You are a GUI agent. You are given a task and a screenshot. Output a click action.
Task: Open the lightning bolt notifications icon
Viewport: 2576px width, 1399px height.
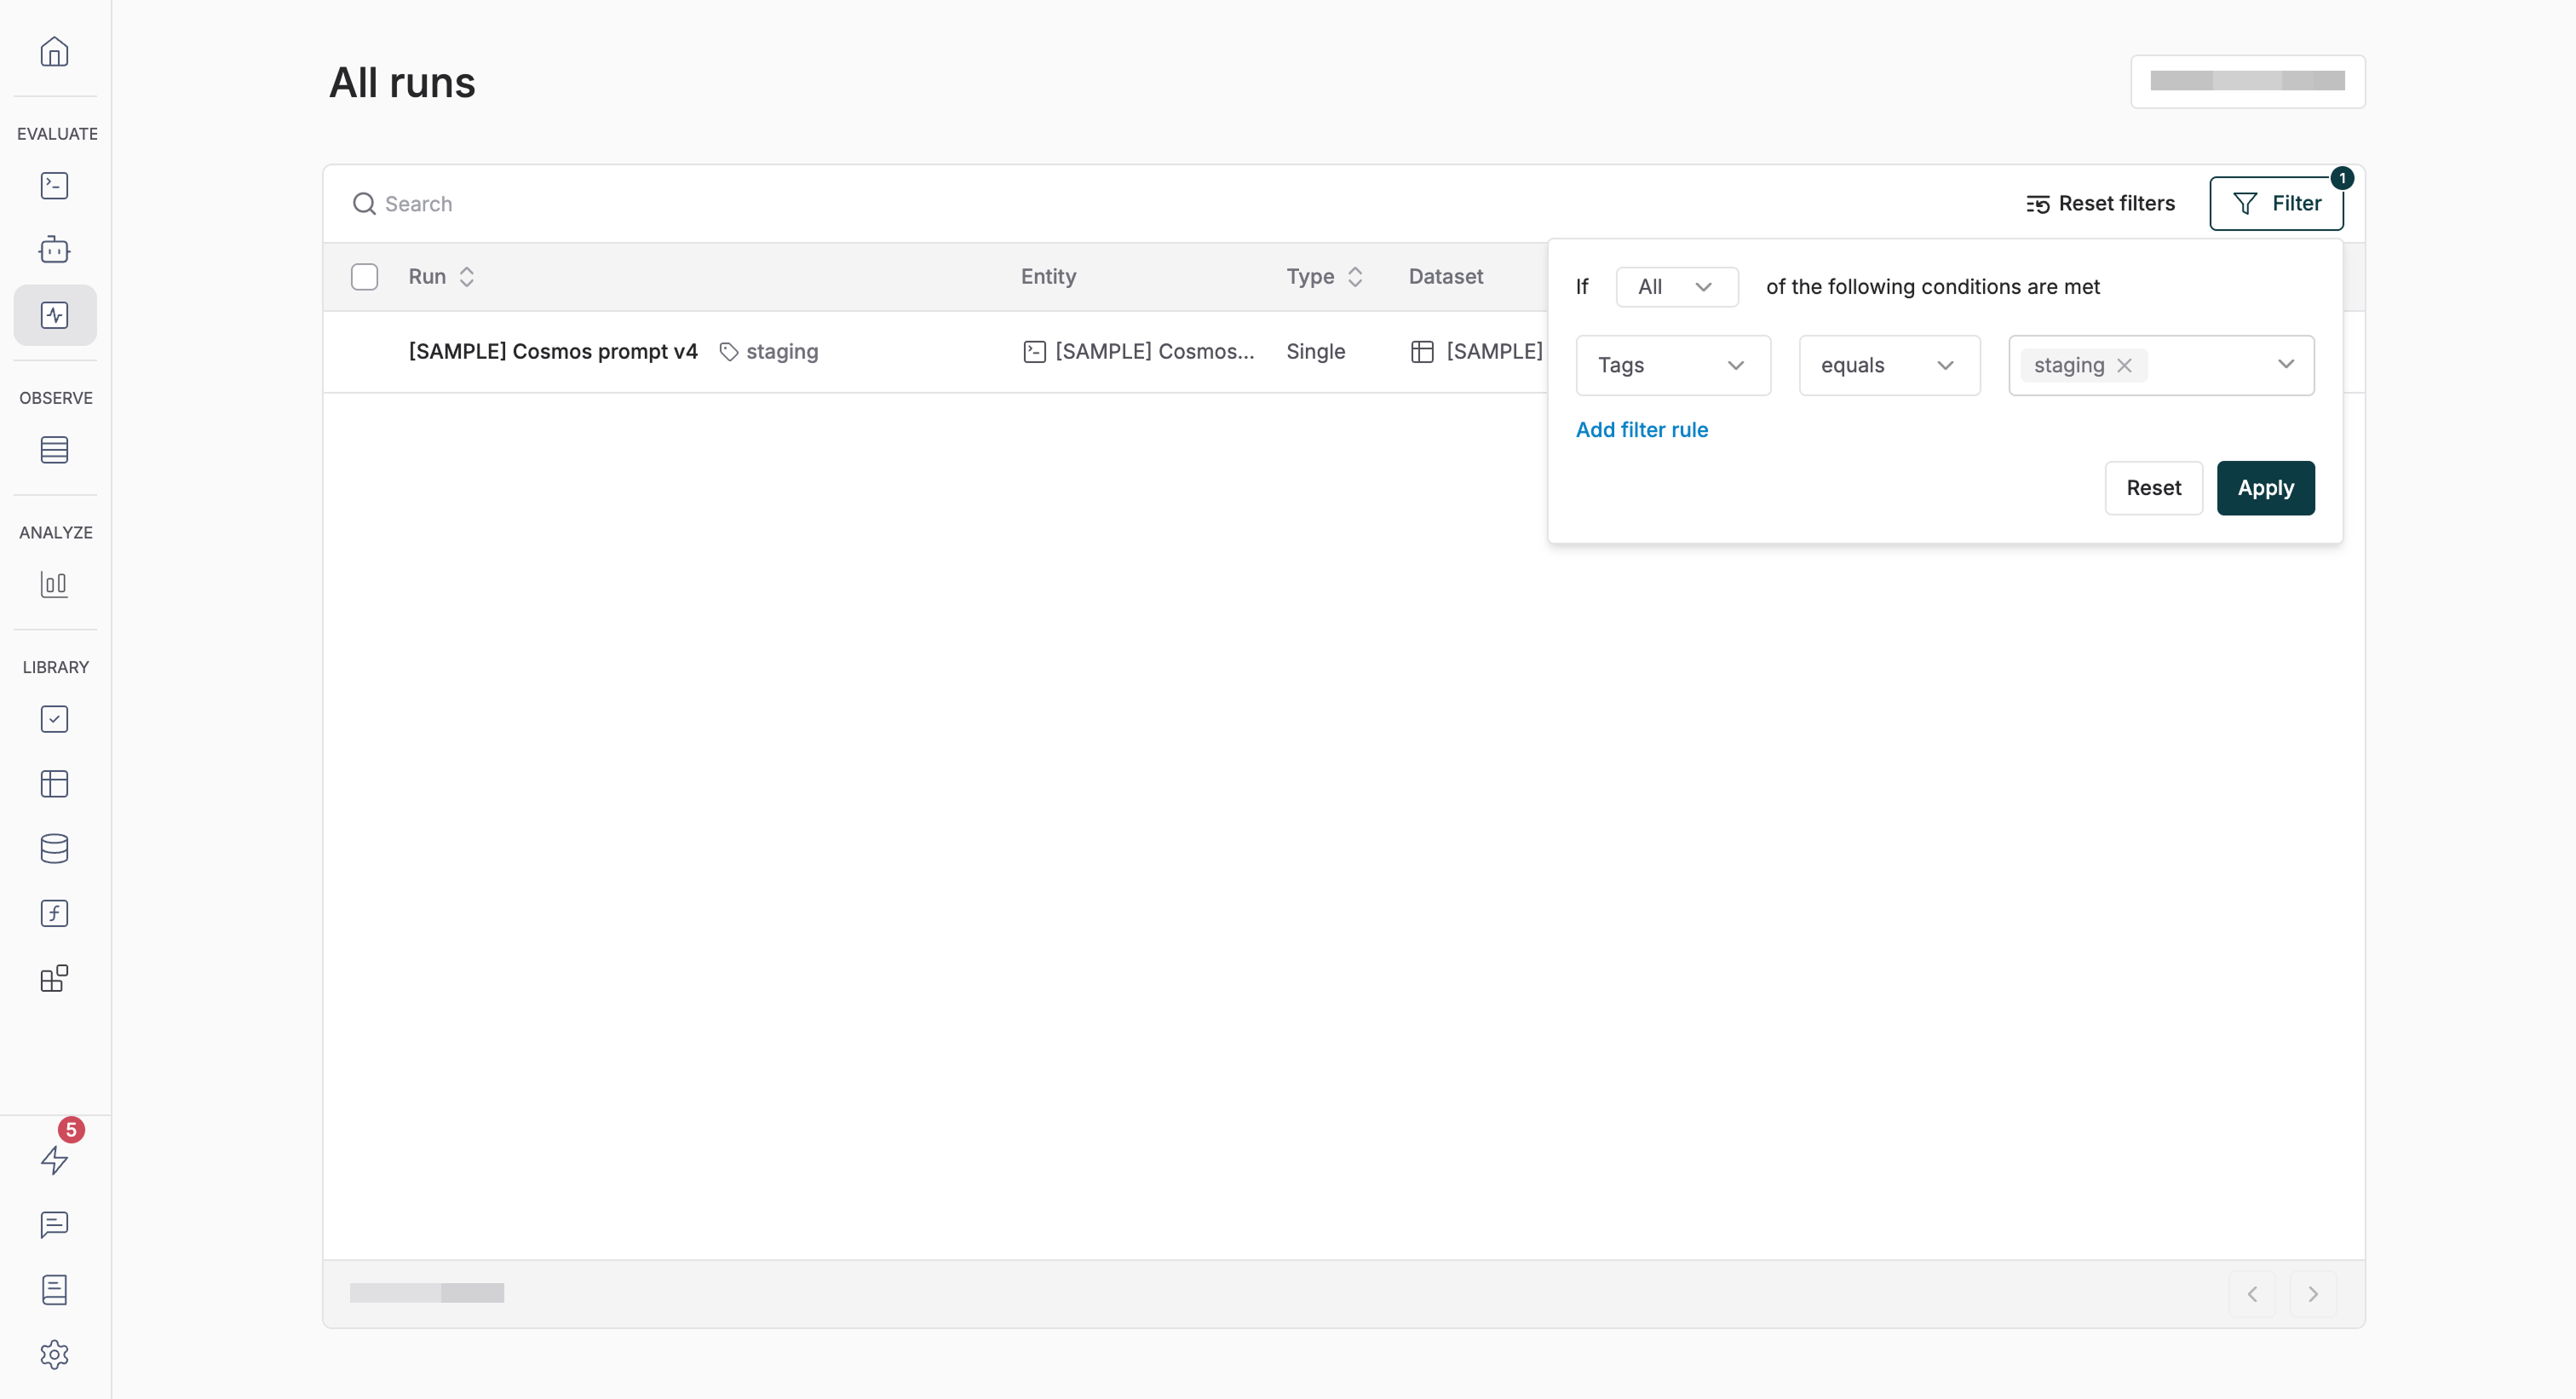(x=54, y=1160)
